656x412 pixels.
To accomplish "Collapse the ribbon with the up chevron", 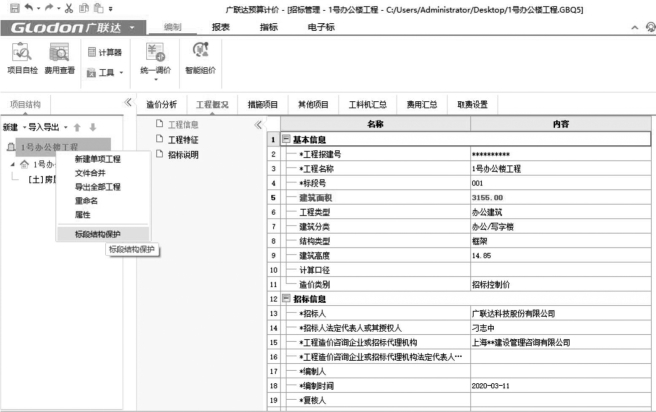I will (635, 28).
